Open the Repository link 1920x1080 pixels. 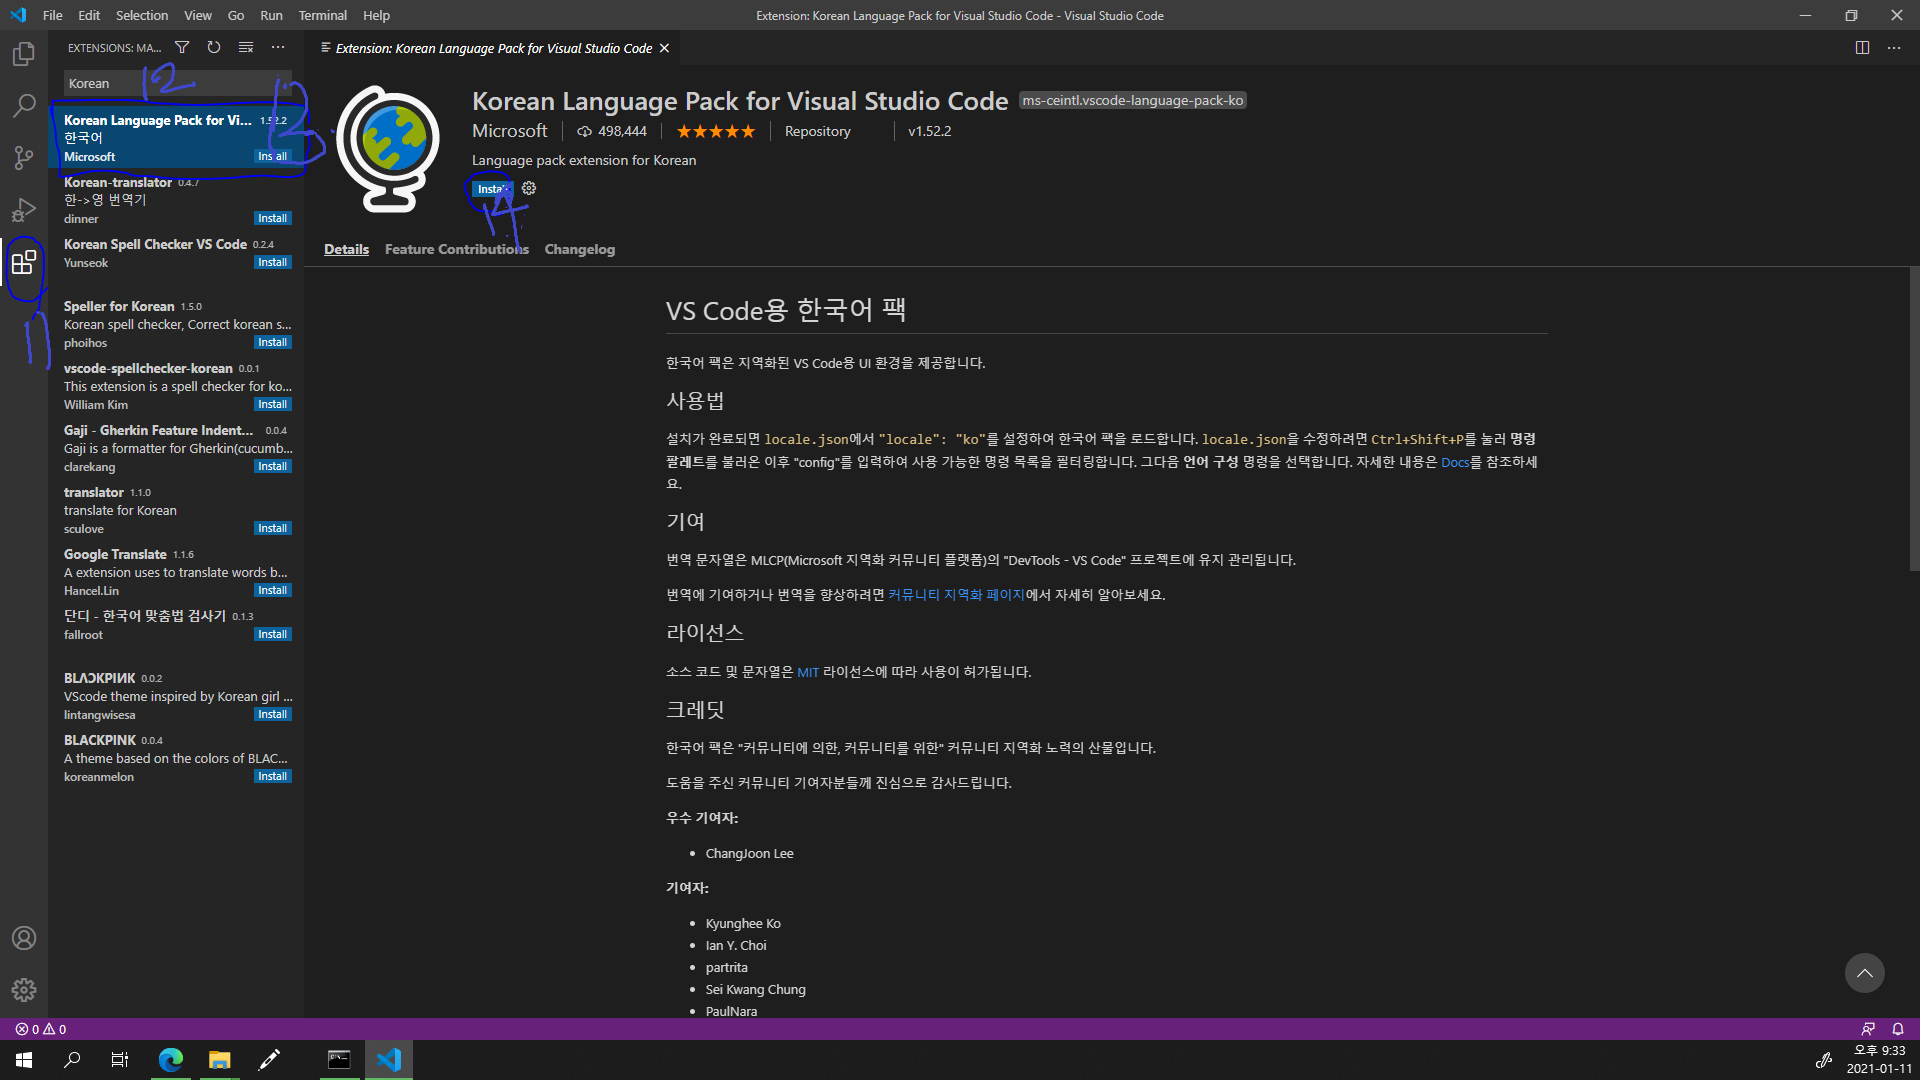click(817, 131)
